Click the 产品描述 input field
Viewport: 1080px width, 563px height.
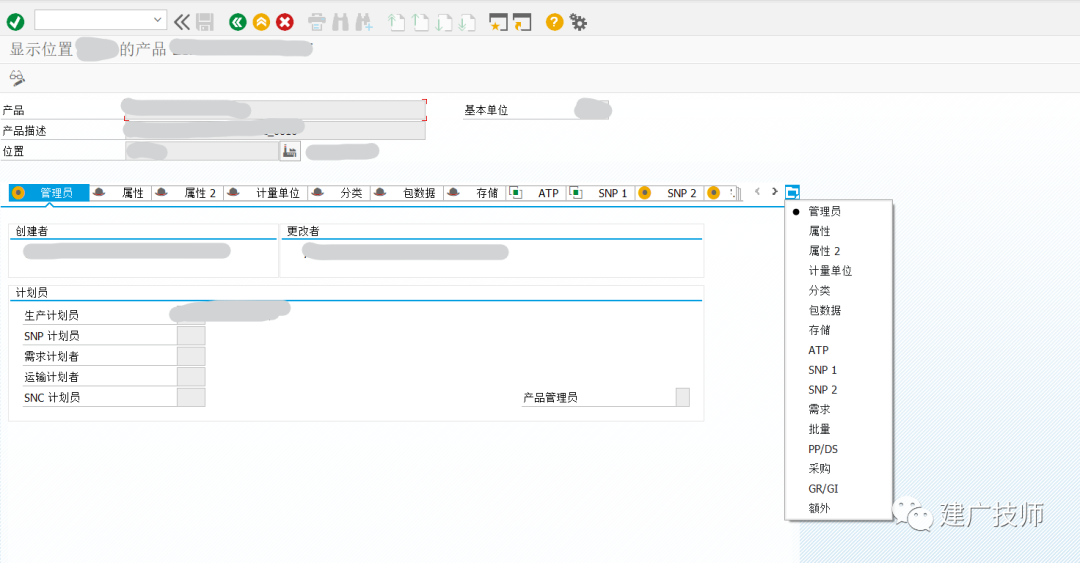click(275, 130)
